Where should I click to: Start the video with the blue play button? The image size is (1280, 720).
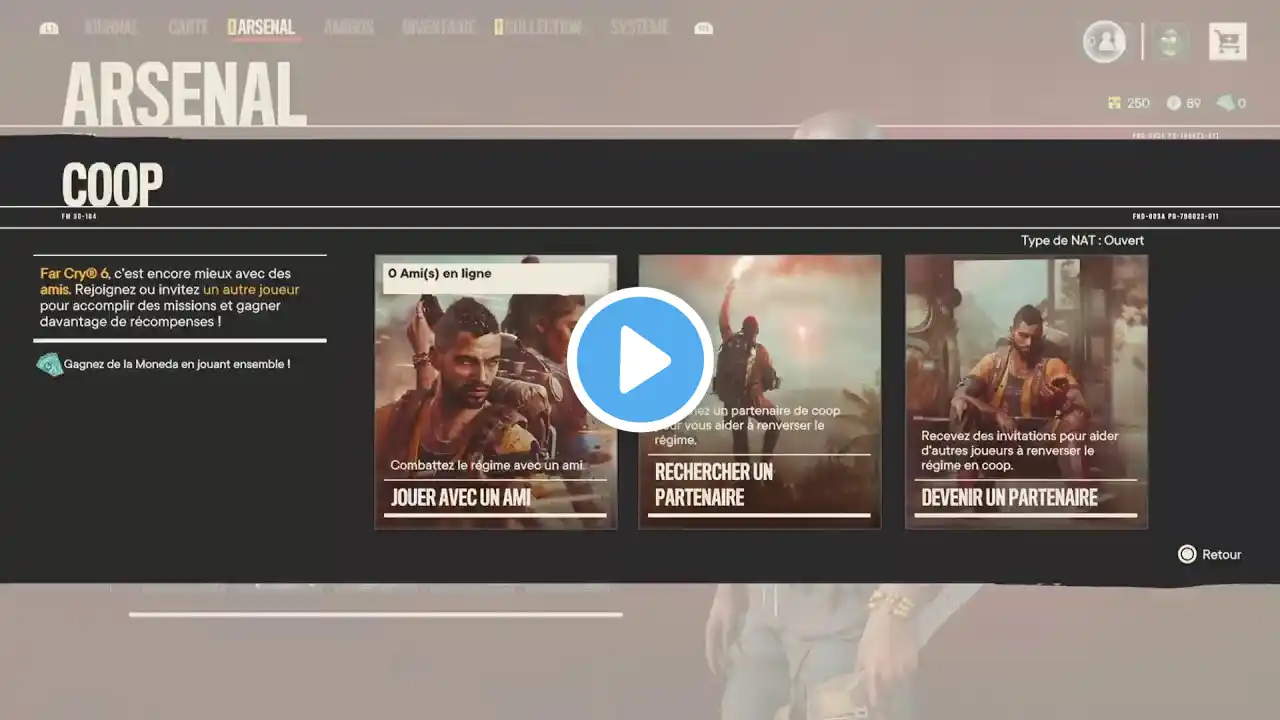click(x=640, y=360)
